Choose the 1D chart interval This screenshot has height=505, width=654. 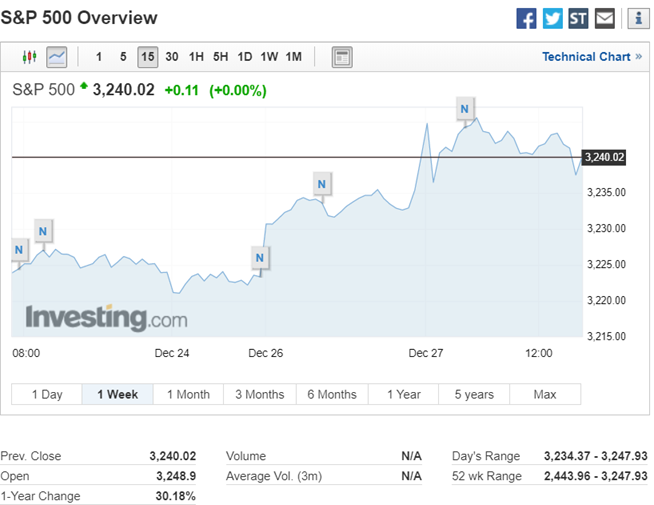245,57
